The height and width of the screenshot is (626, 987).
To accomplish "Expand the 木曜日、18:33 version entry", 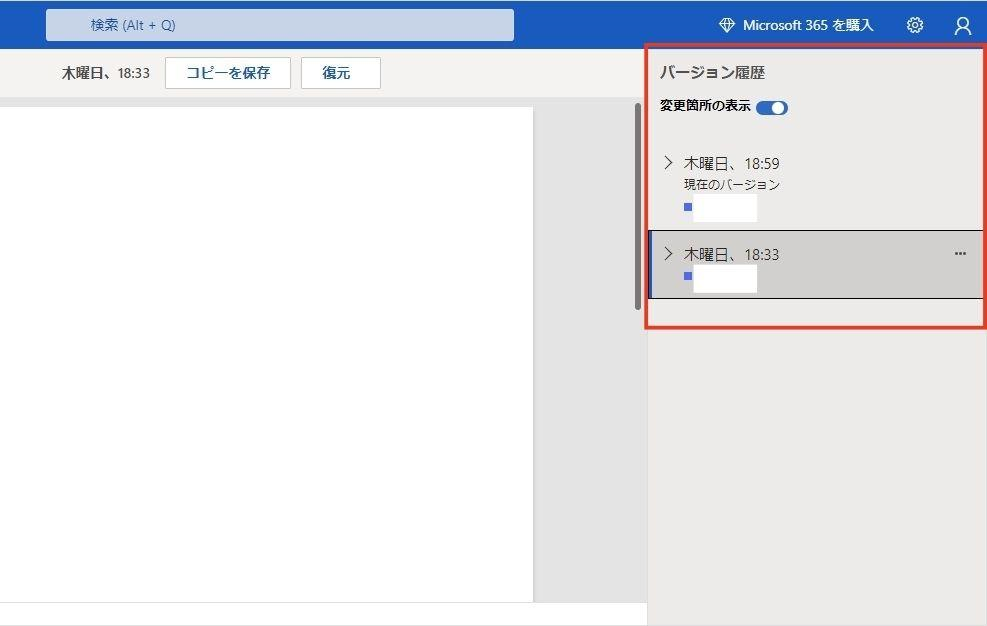I will [667, 254].
